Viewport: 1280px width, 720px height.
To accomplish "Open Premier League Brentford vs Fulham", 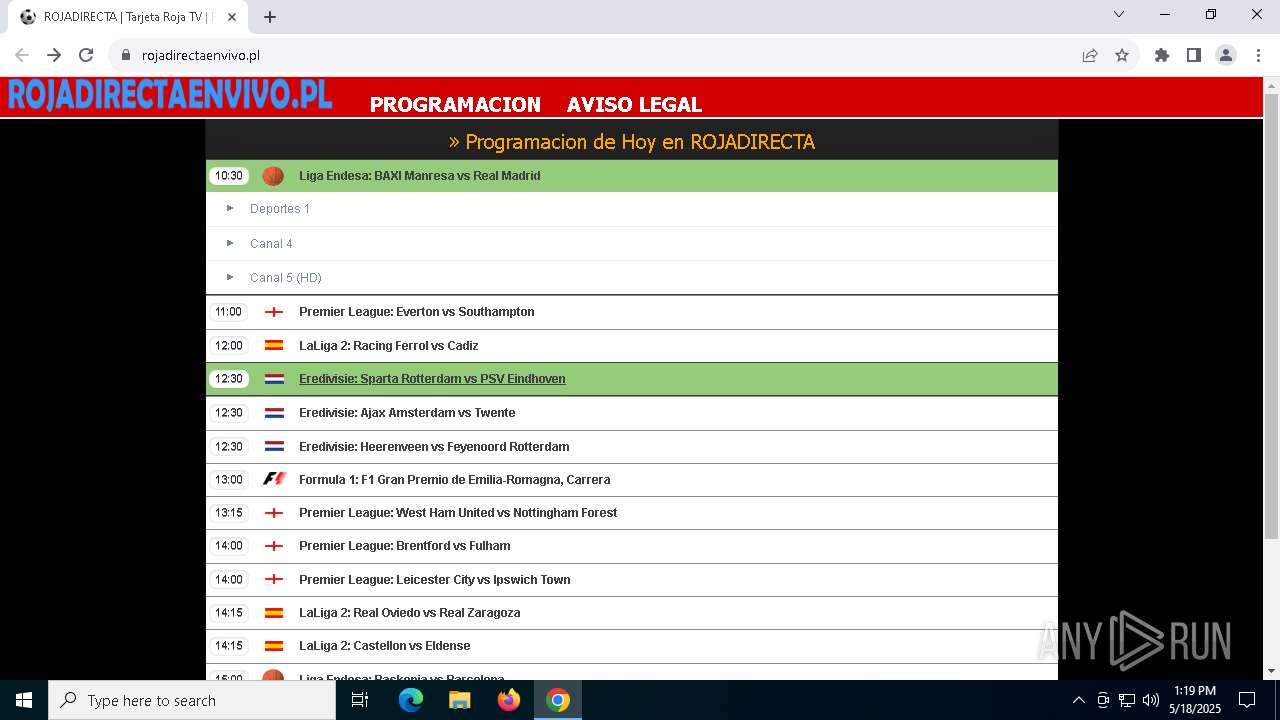I will 404,546.
